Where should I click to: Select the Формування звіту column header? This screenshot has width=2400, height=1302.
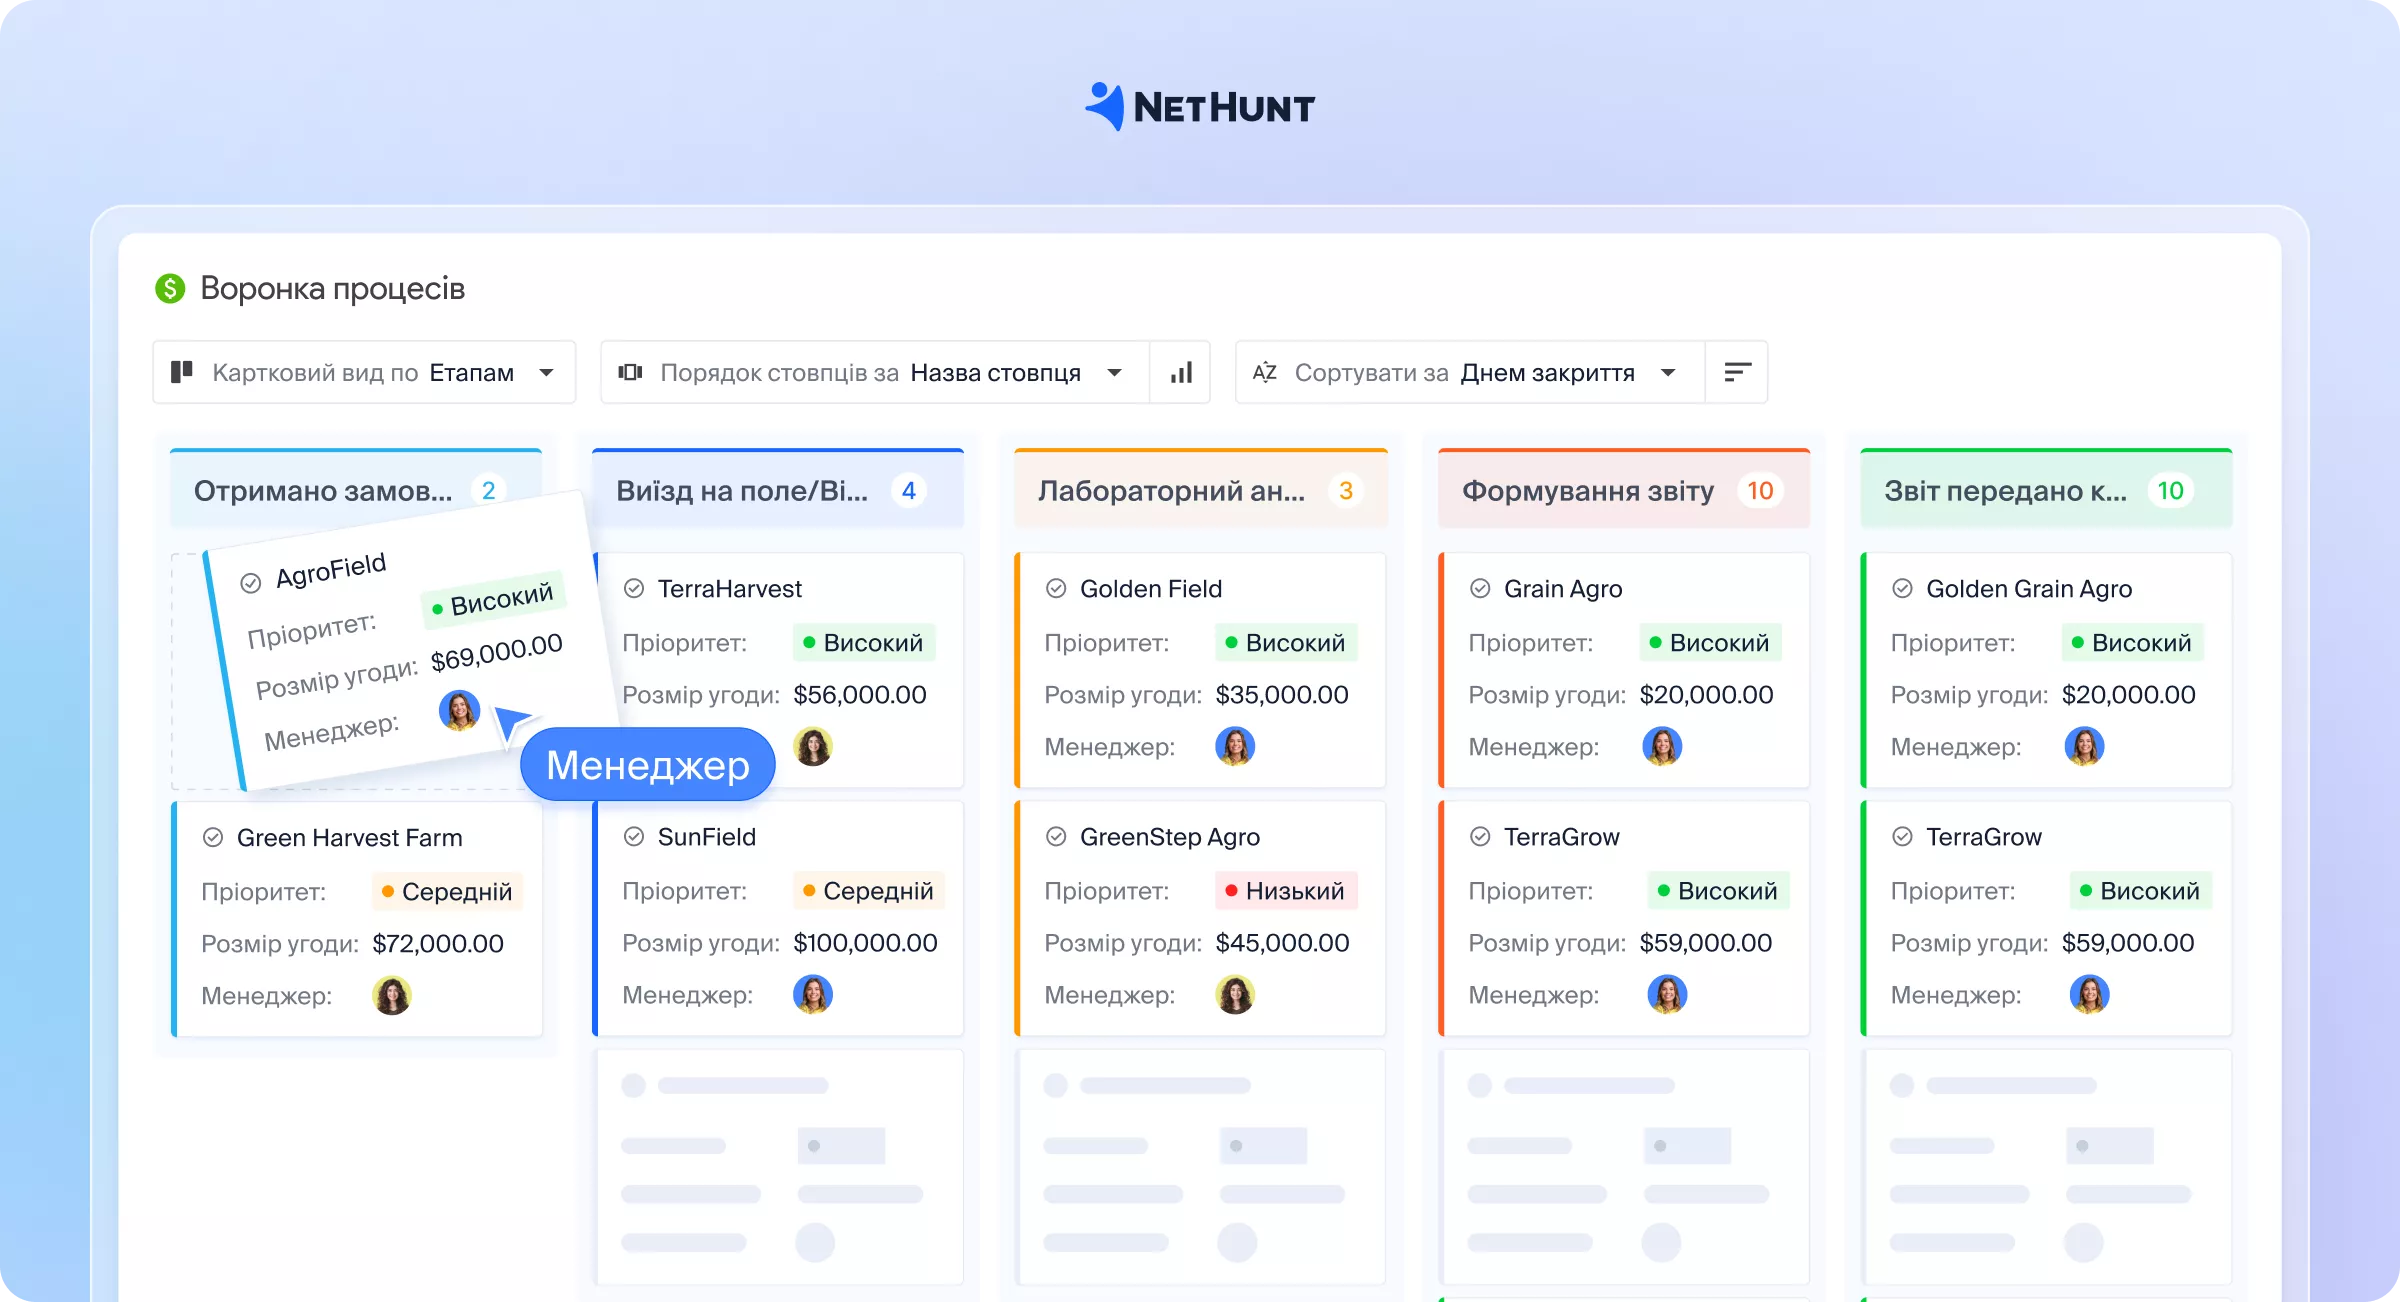pyautogui.click(x=1587, y=491)
